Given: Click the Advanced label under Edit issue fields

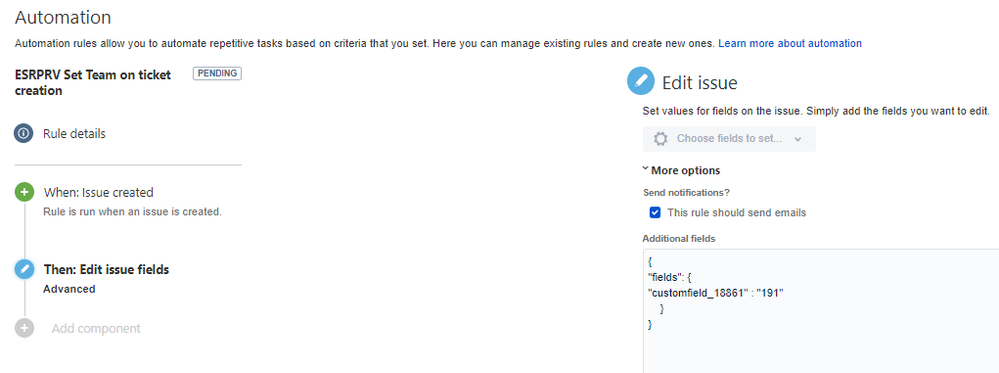Looking at the screenshot, I should click(x=69, y=289).
